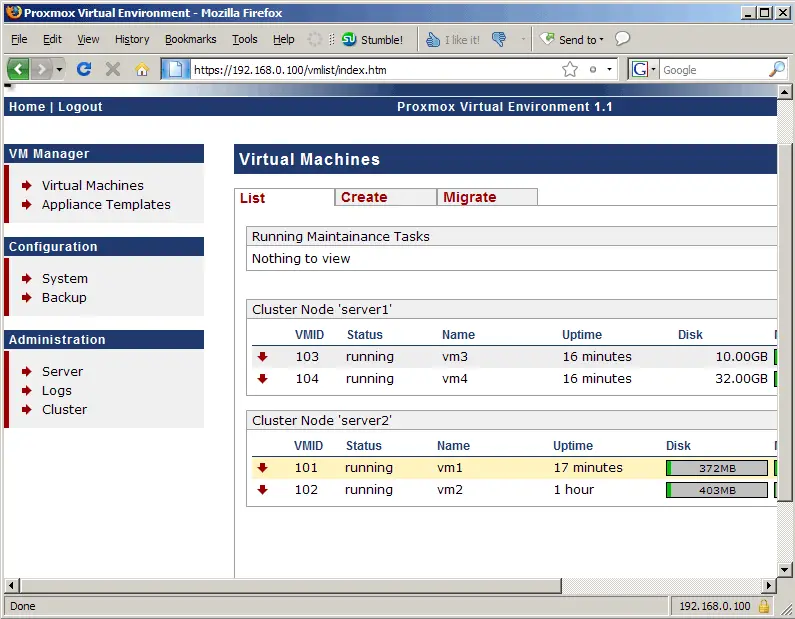795x619 pixels.
Task: Click the horizontal scrollbar right arrow
Action: pos(769,586)
